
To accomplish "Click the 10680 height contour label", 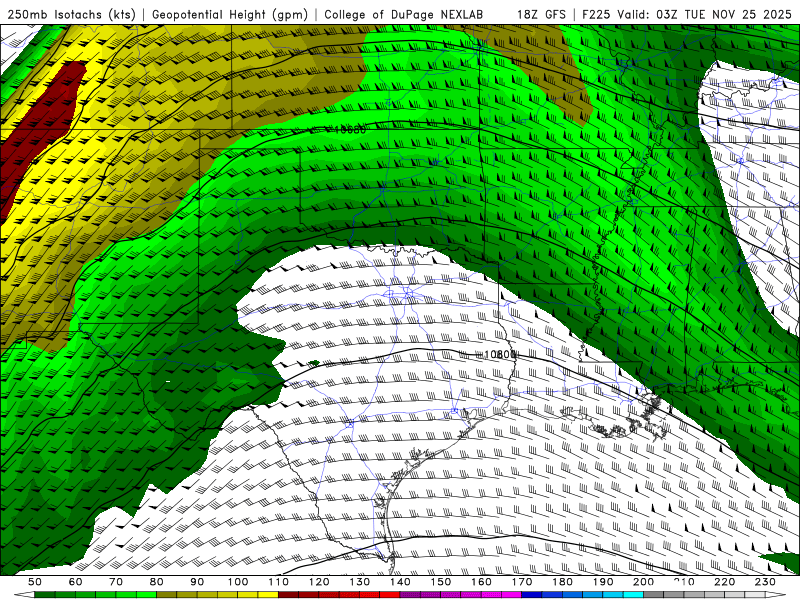I will 350,130.
